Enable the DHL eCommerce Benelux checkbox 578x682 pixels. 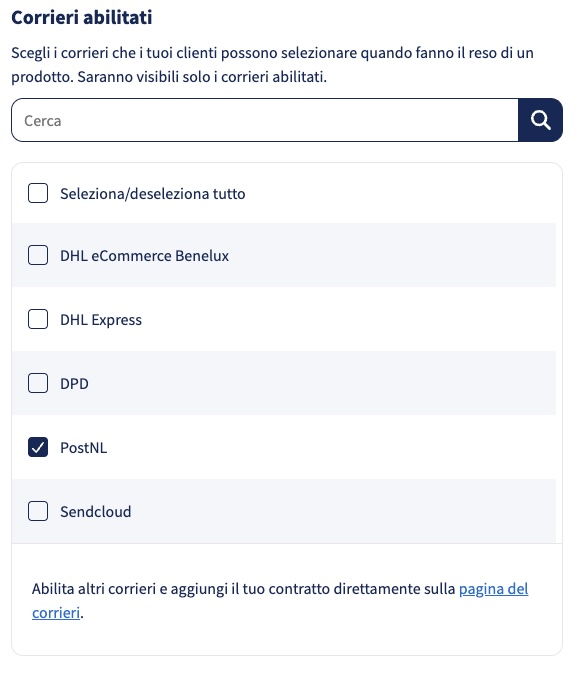pos(38,255)
